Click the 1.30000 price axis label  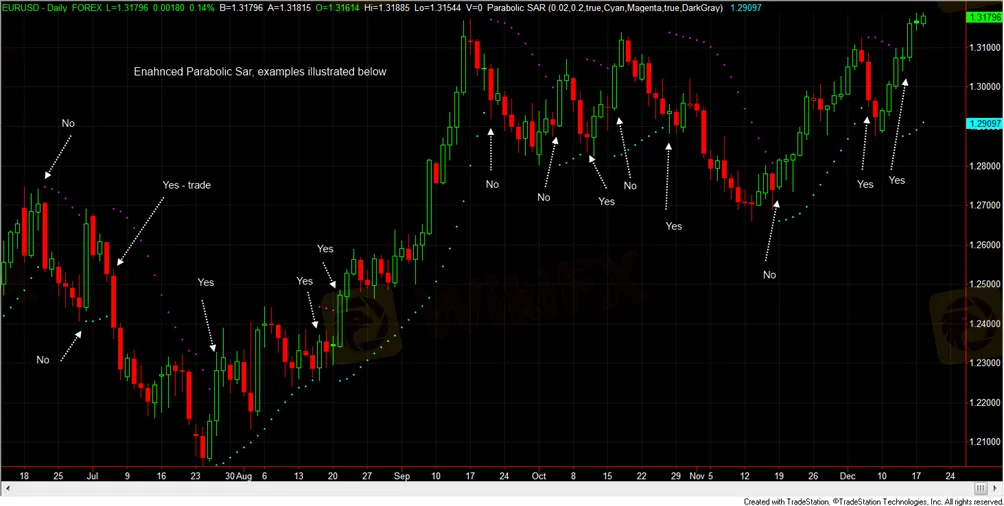click(x=984, y=87)
